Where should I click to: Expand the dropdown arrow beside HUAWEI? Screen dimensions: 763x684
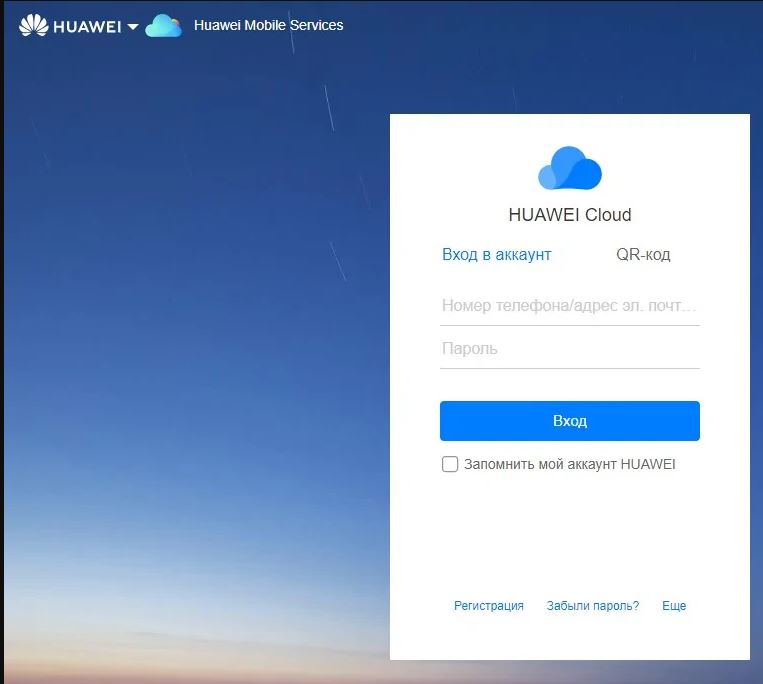133,26
